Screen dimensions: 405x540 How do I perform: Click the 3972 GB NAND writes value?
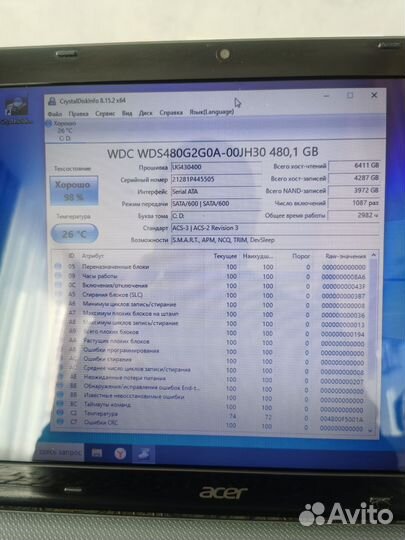pyautogui.click(x=354, y=190)
